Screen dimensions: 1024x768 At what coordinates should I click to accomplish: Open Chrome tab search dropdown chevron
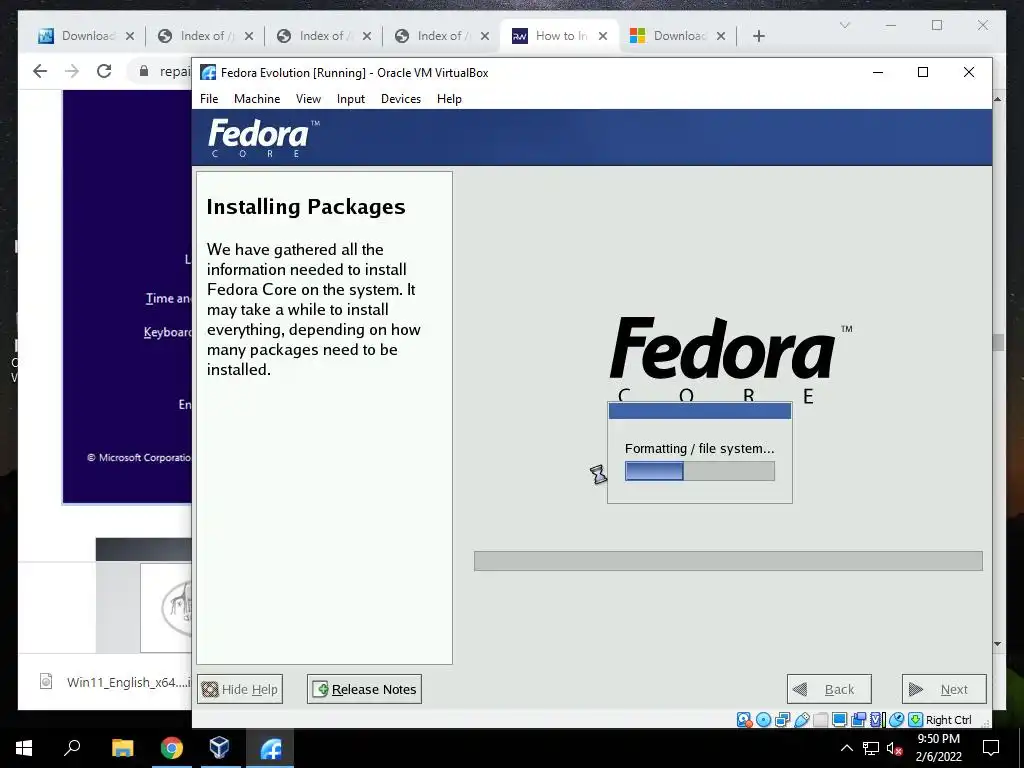[x=844, y=25]
